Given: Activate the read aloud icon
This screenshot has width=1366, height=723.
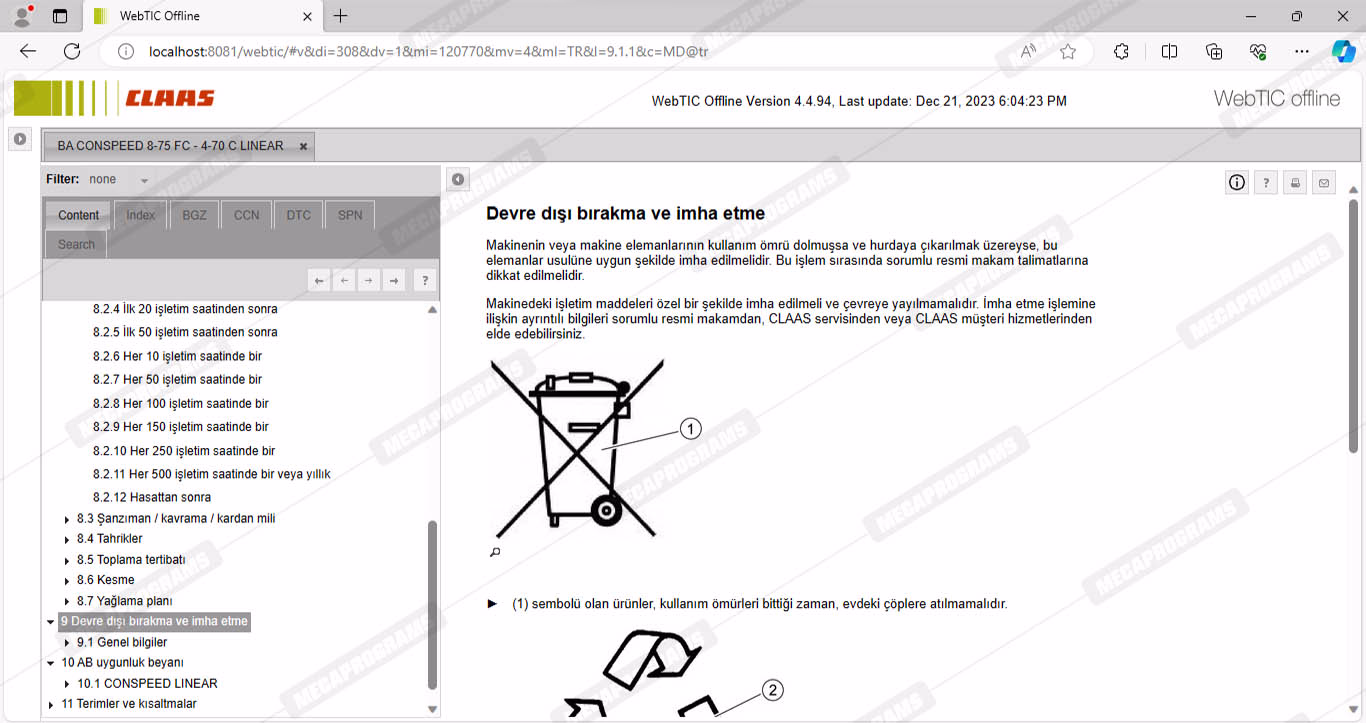Looking at the screenshot, I should [x=1028, y=51].
